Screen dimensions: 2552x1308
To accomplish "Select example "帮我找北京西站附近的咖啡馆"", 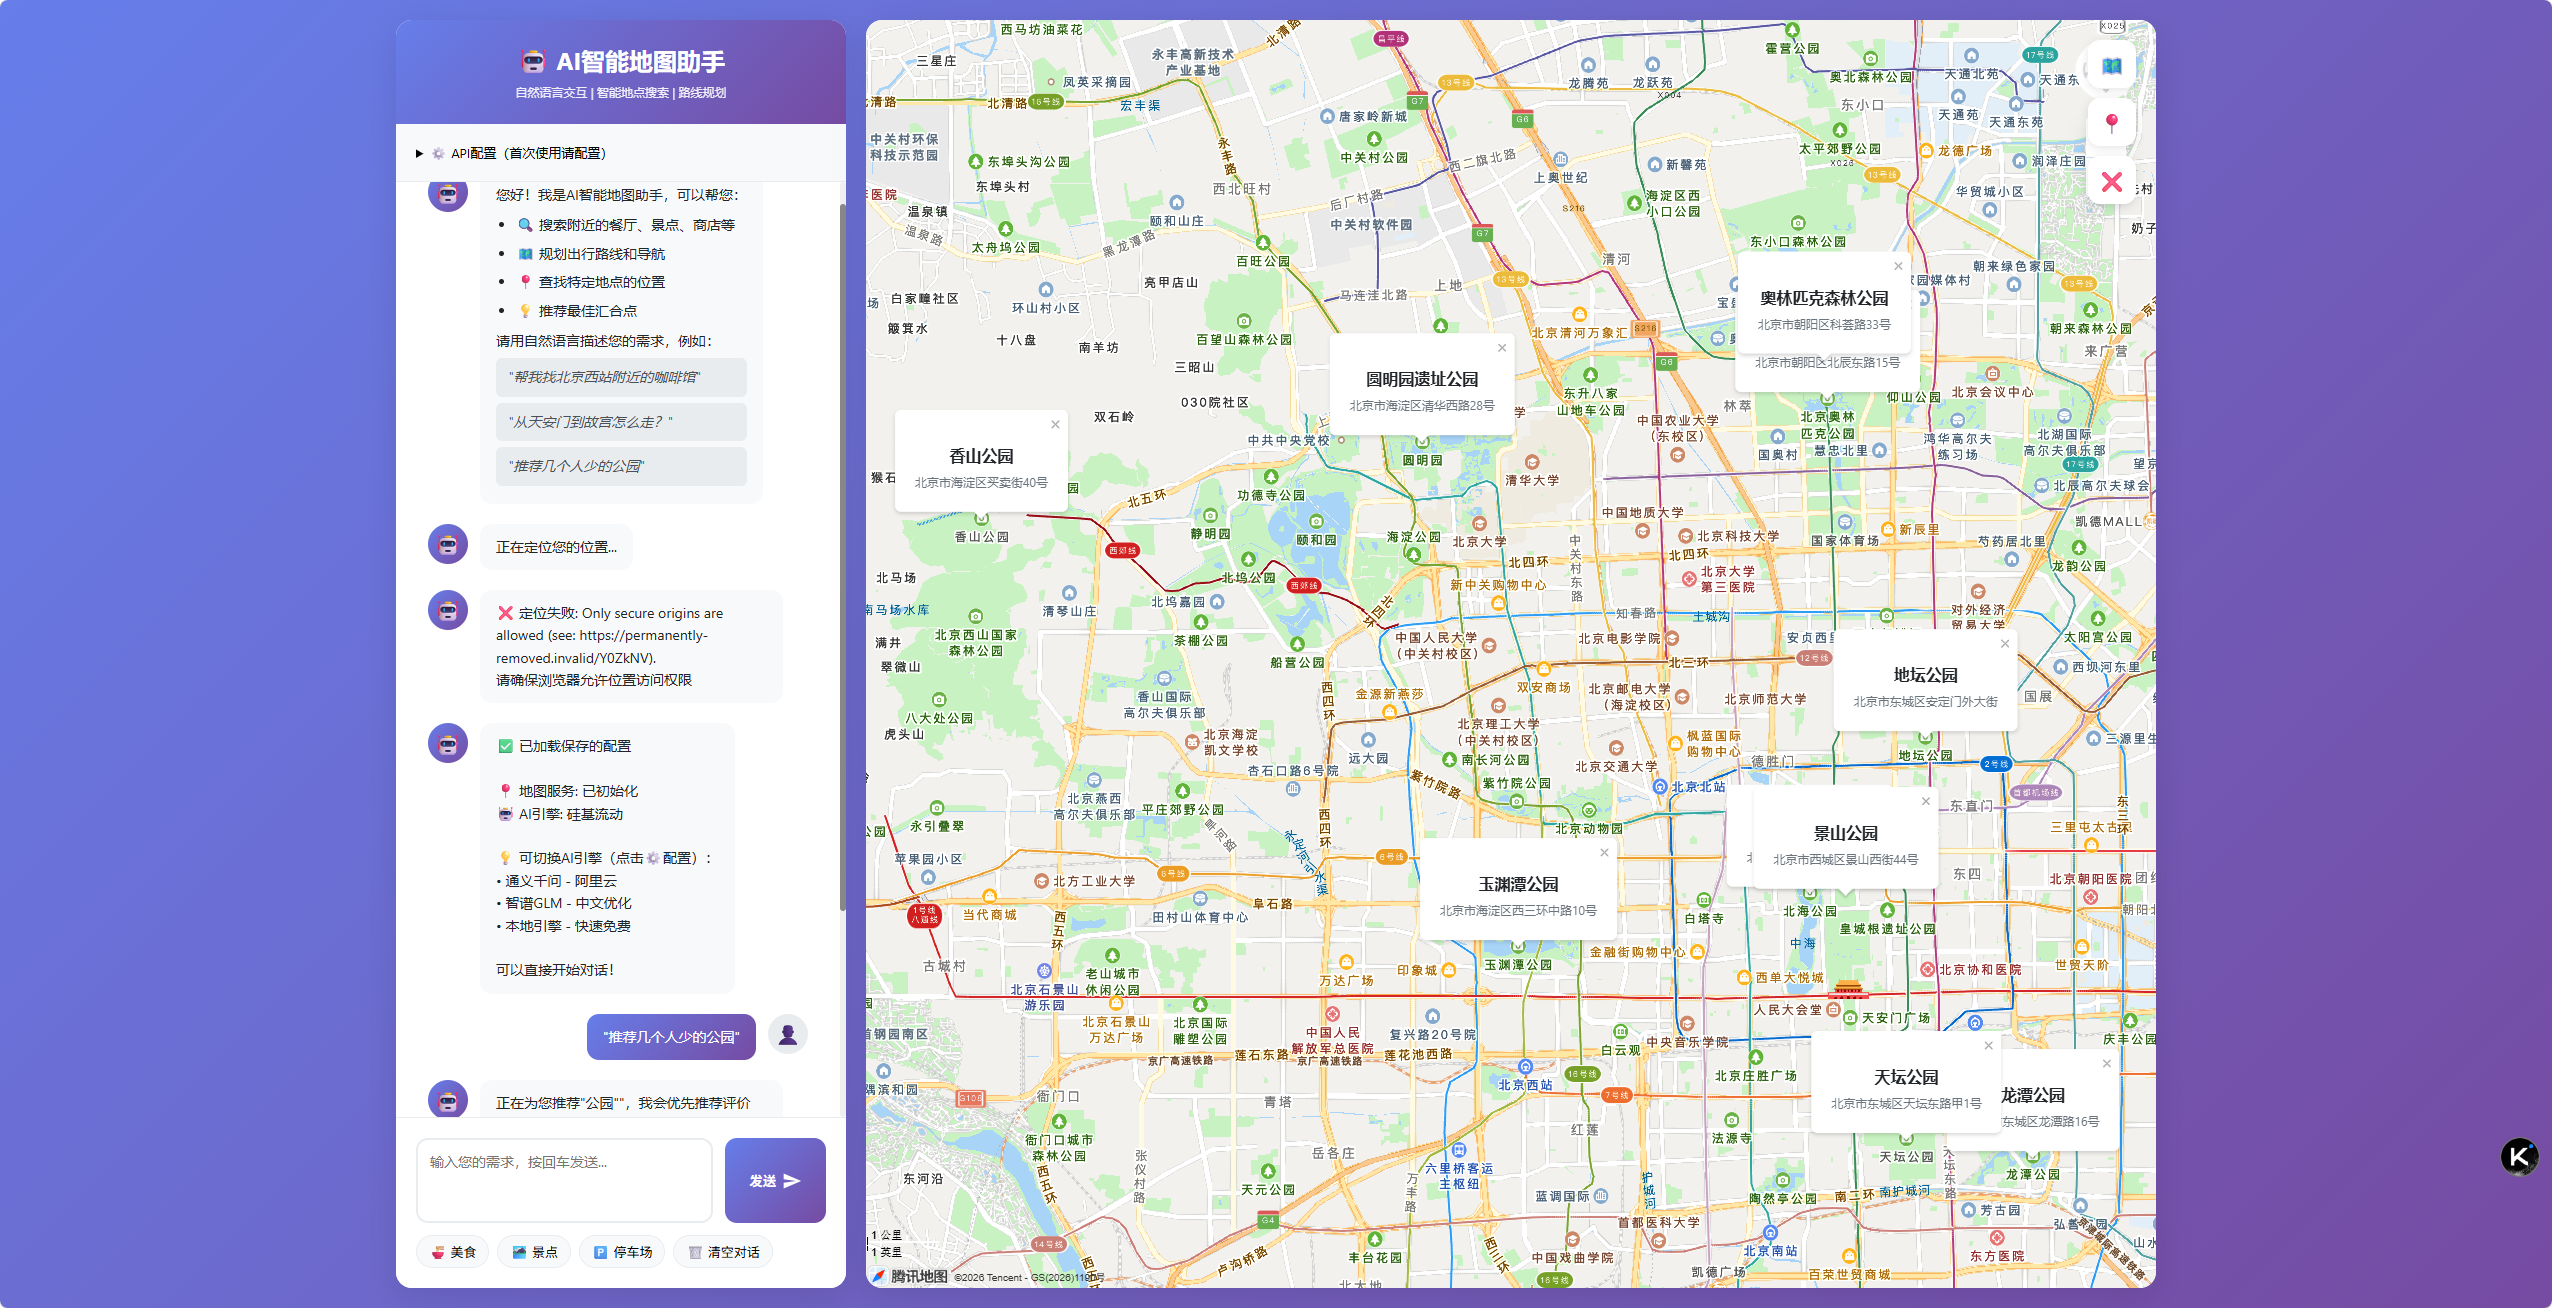I will pos(621,377).
